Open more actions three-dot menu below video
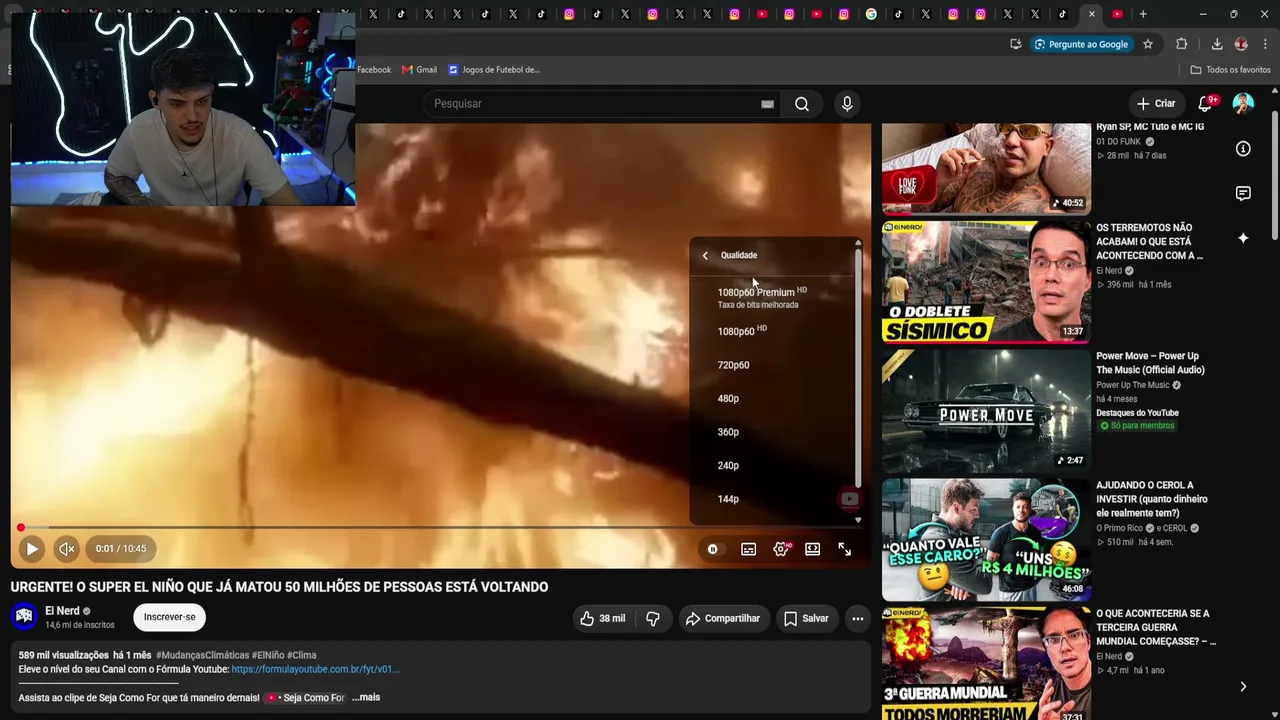 tap(858, 619)
